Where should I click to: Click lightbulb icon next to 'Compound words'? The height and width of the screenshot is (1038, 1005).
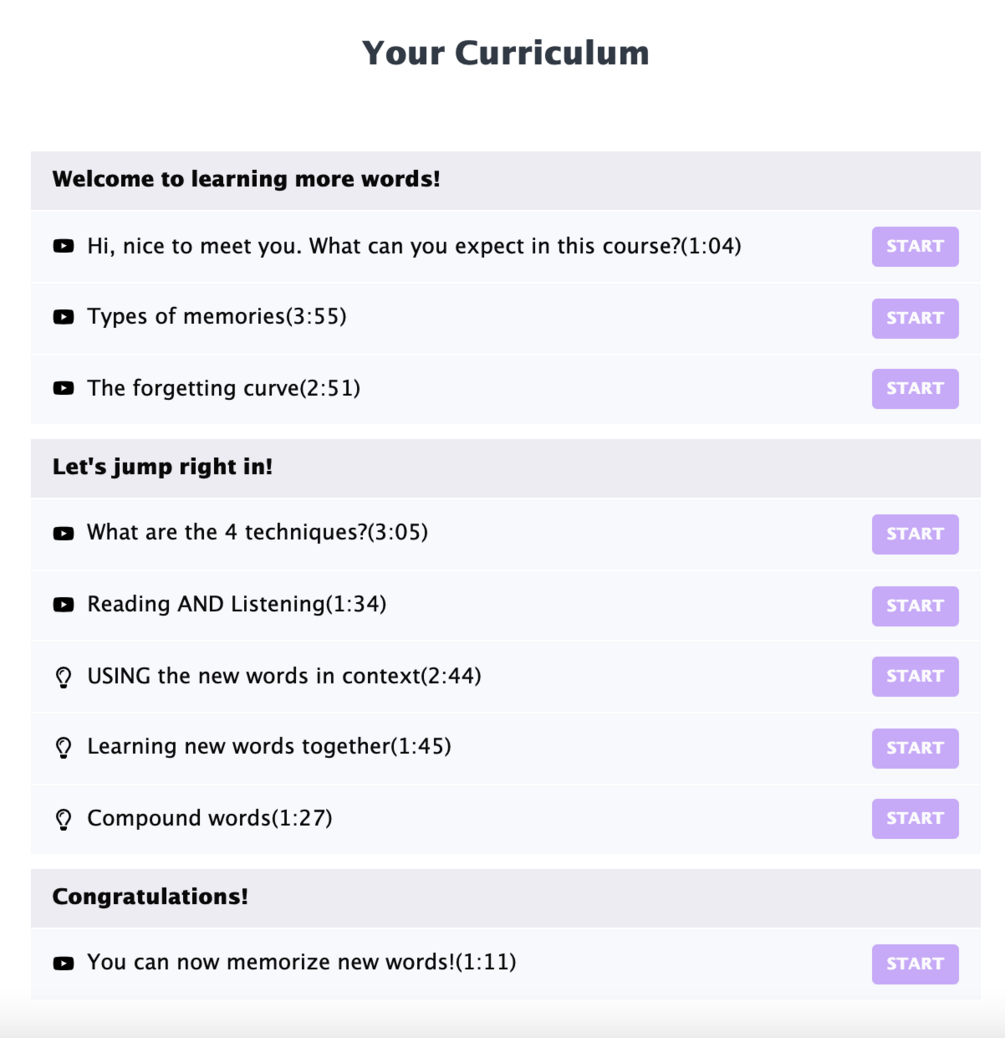point(63,819)
